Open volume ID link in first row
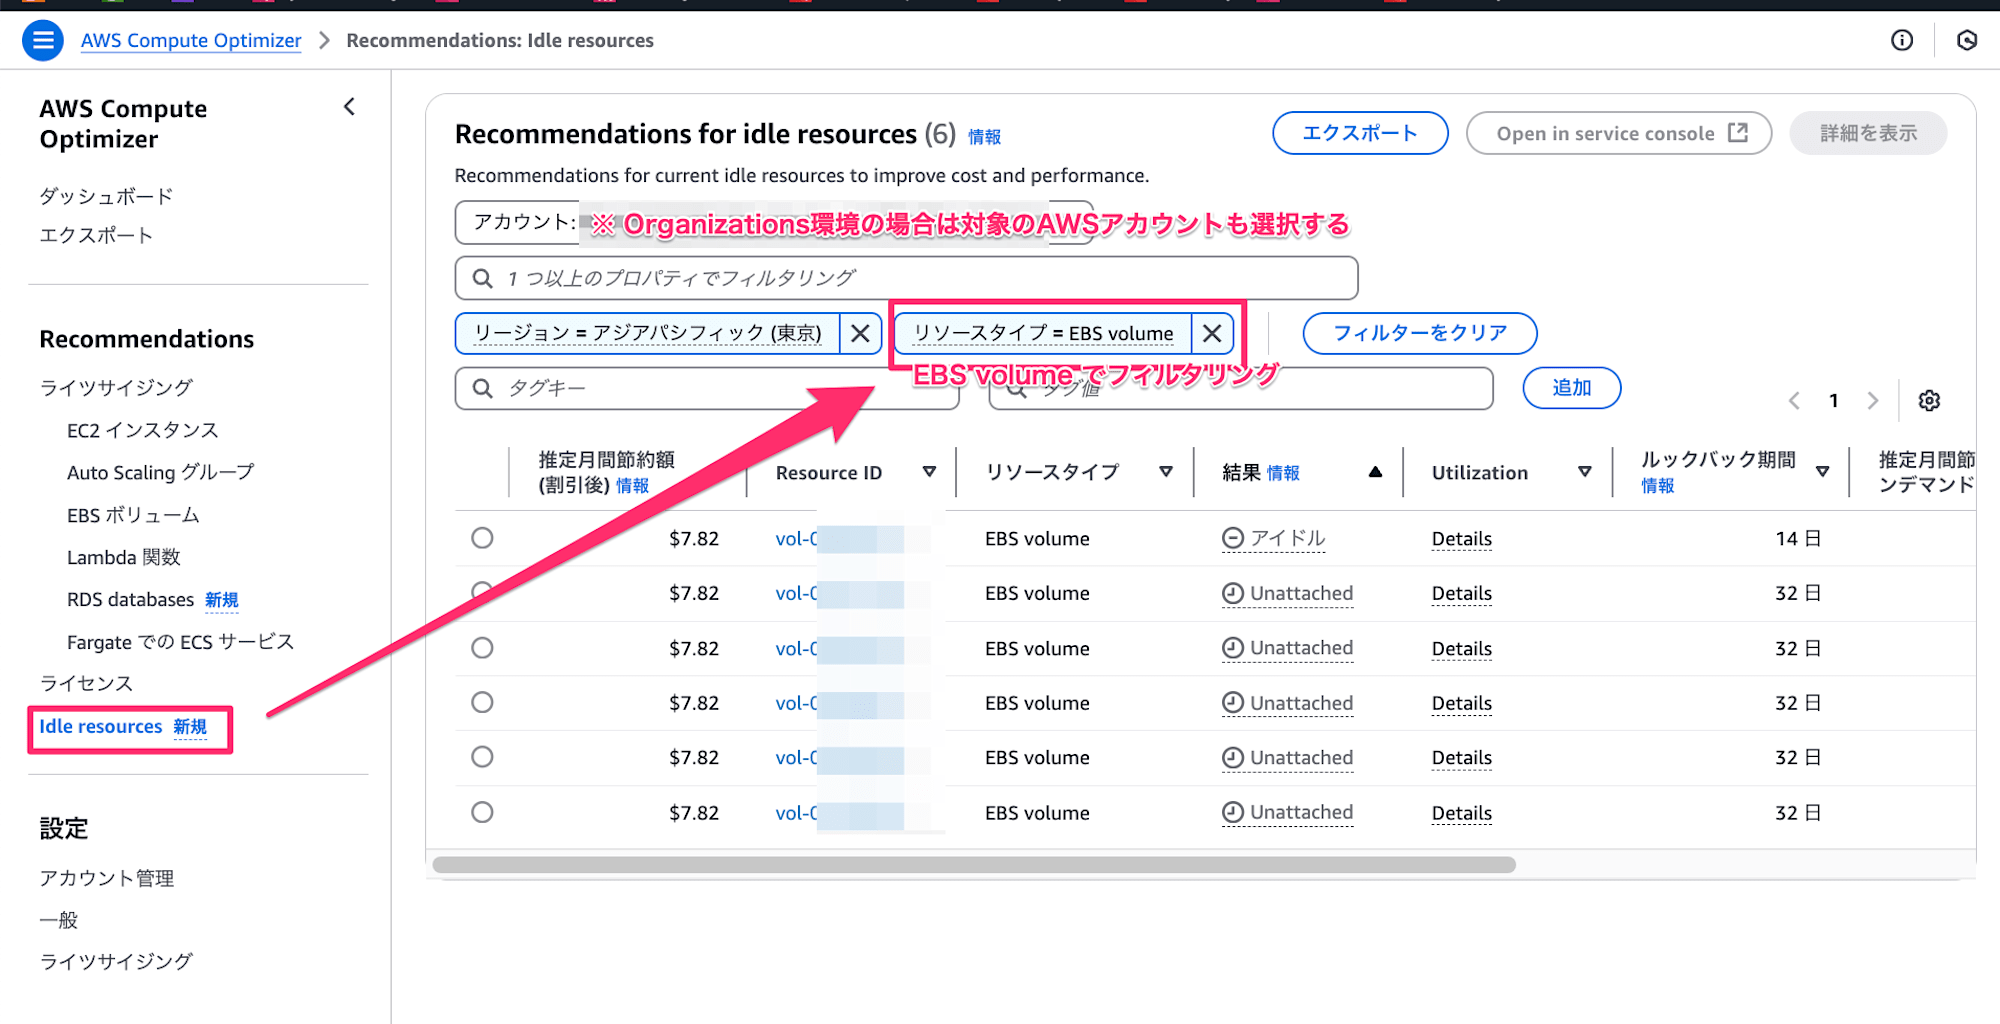Viewport: 2000px width, 1024px height. pos(797,539)
